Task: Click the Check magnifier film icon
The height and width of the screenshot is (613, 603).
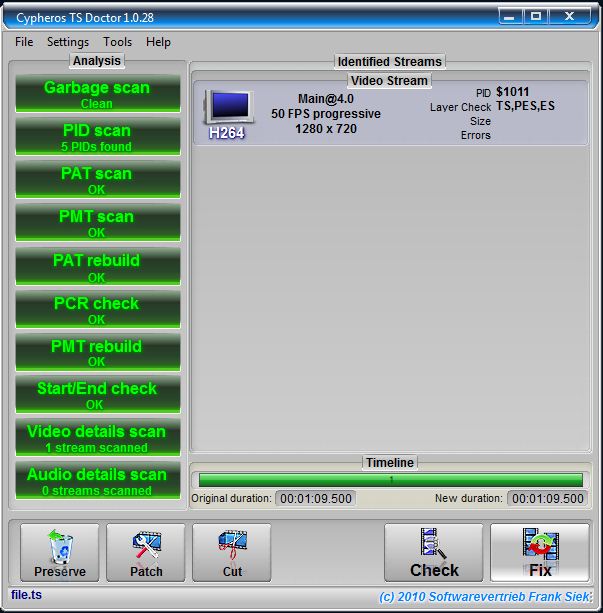Action: tap(433, 543)
